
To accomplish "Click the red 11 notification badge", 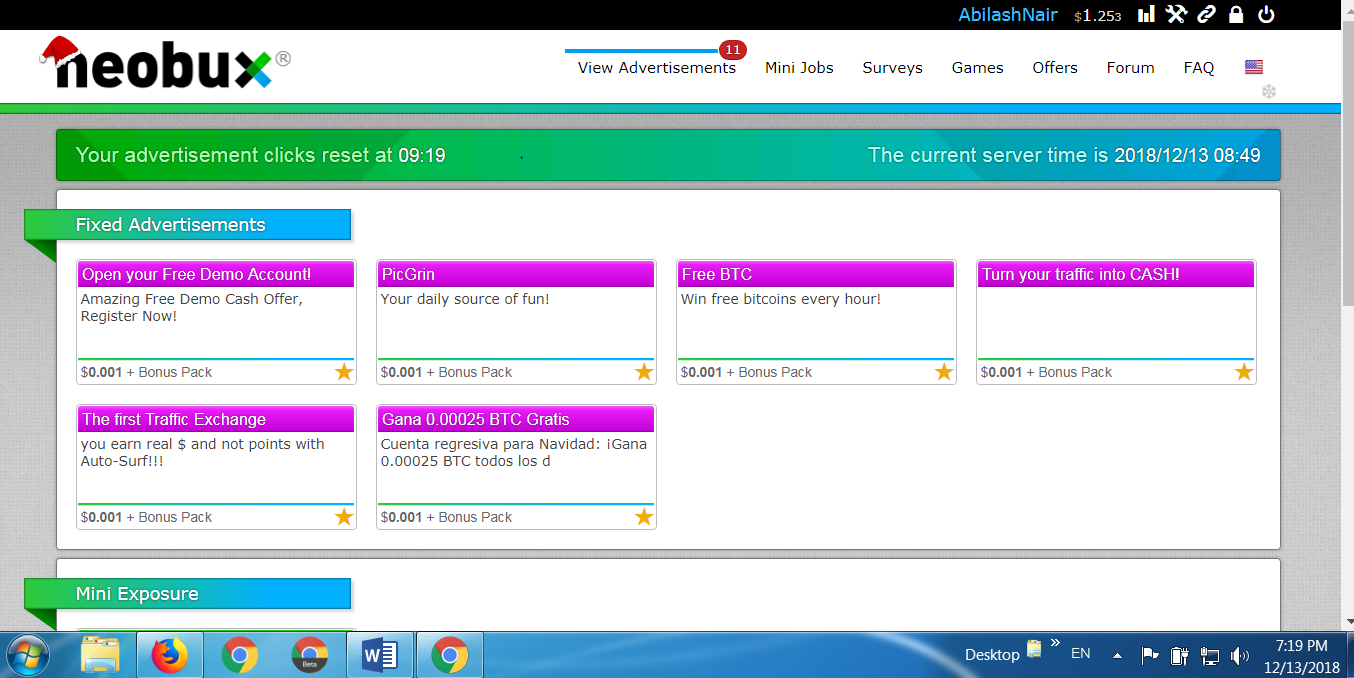I will pyautogui.click(x=733, y=50).
